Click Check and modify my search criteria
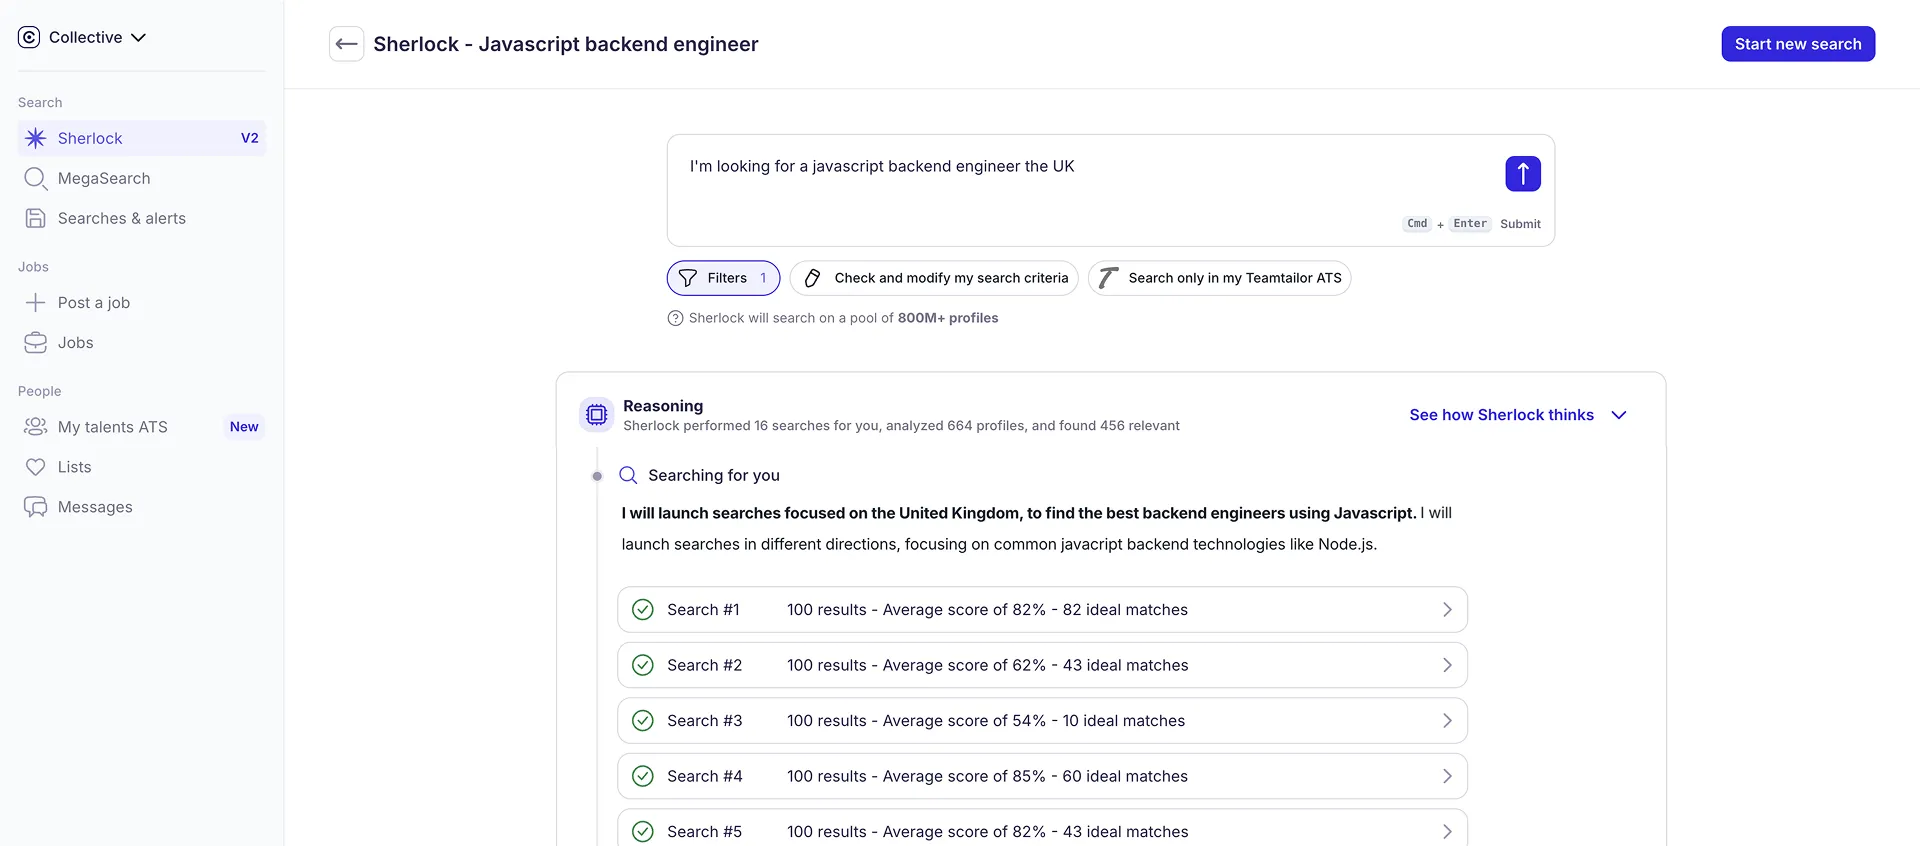Viewport: 1920px width, 846px height. (934, 278)
